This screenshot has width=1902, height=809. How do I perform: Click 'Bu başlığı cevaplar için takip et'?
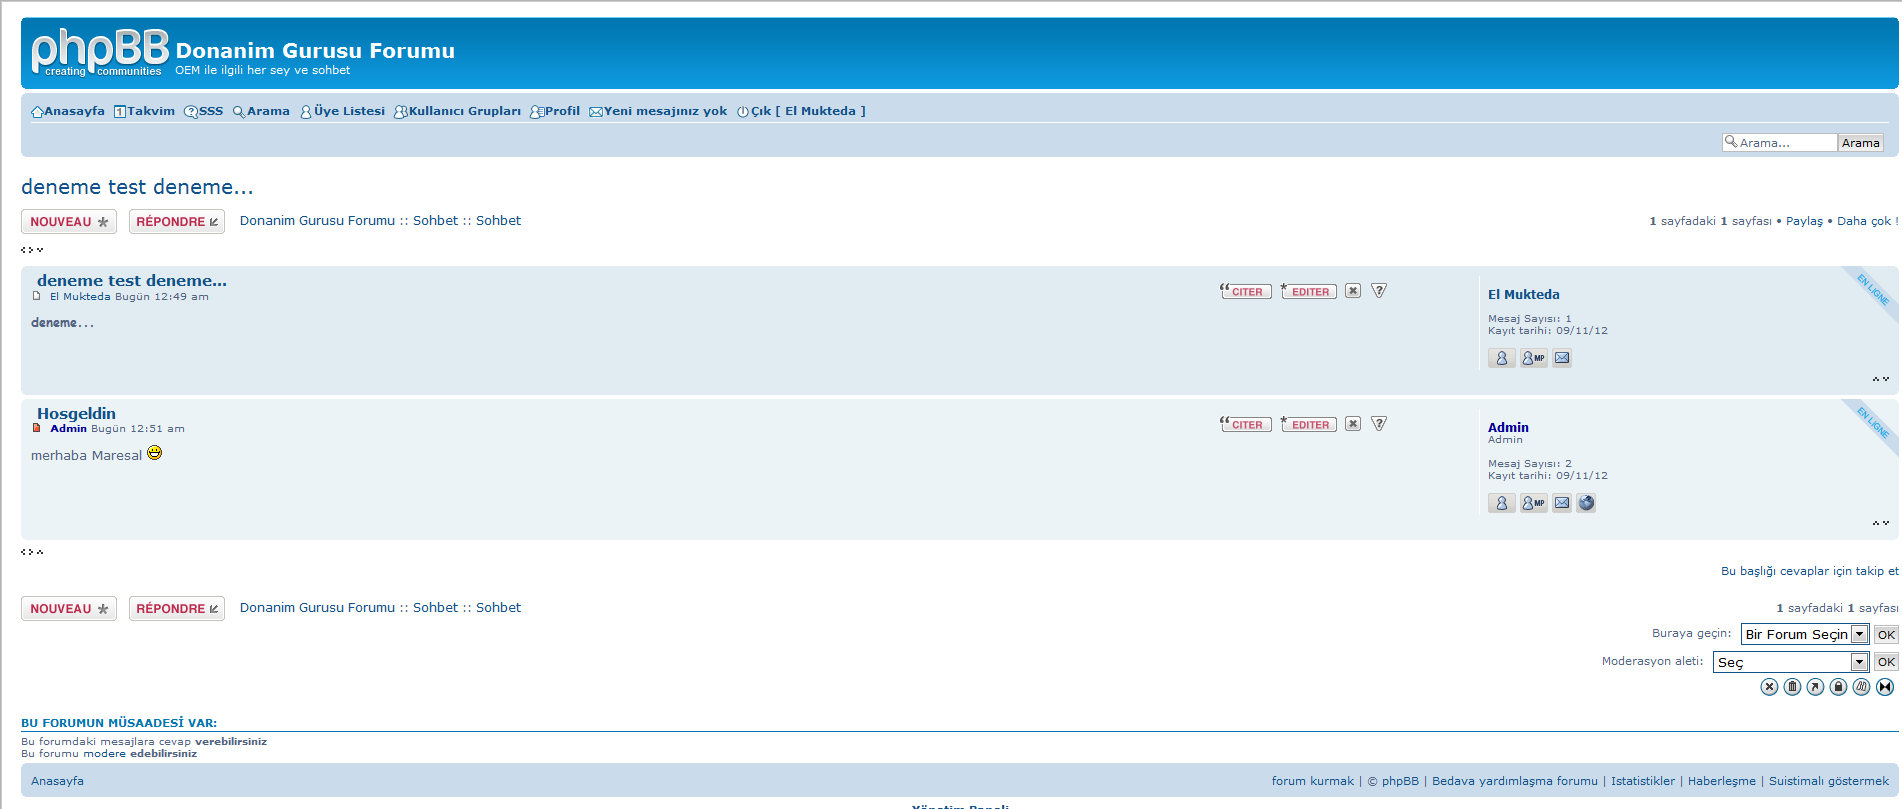[x=1809, y=571]
